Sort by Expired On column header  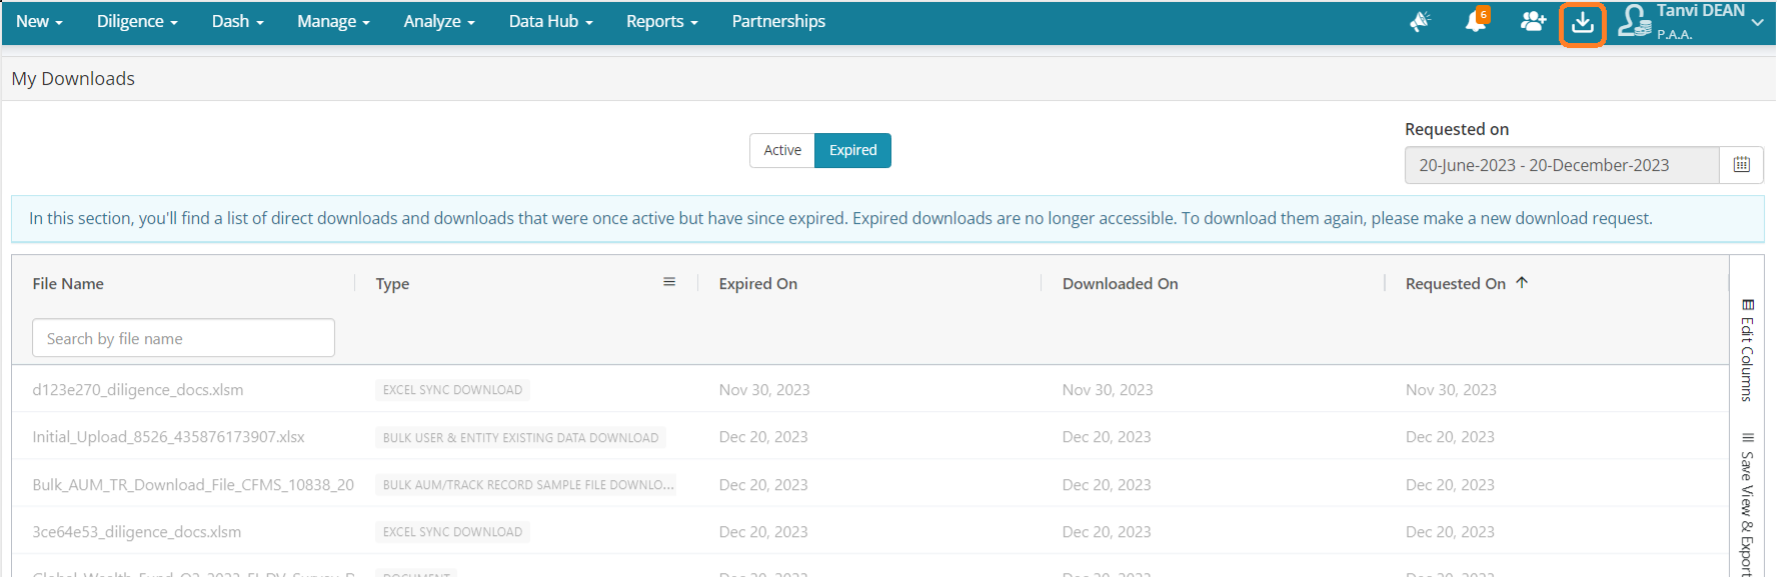(x=758, y=284)
